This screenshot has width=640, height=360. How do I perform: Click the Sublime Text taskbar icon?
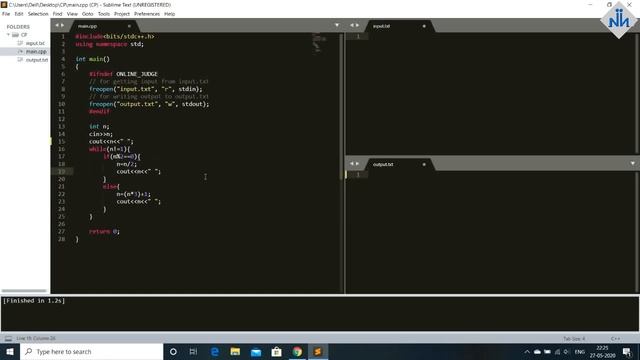[318, 351]
